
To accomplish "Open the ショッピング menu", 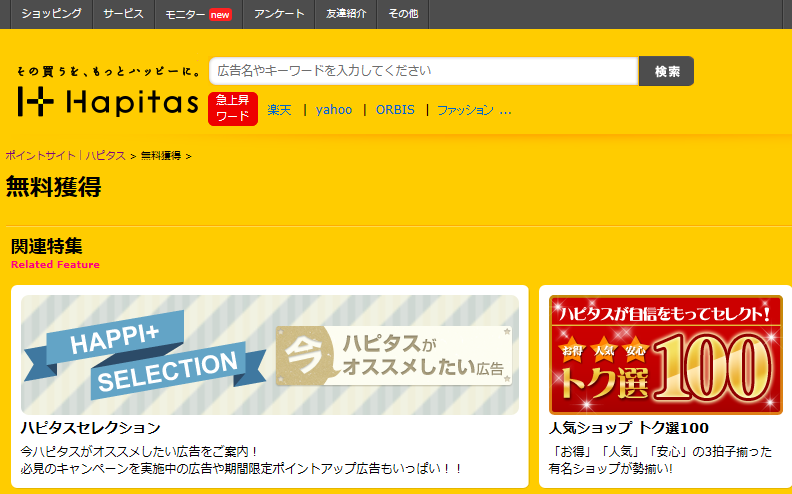I will pyautogui.click(x=51, y=14).
